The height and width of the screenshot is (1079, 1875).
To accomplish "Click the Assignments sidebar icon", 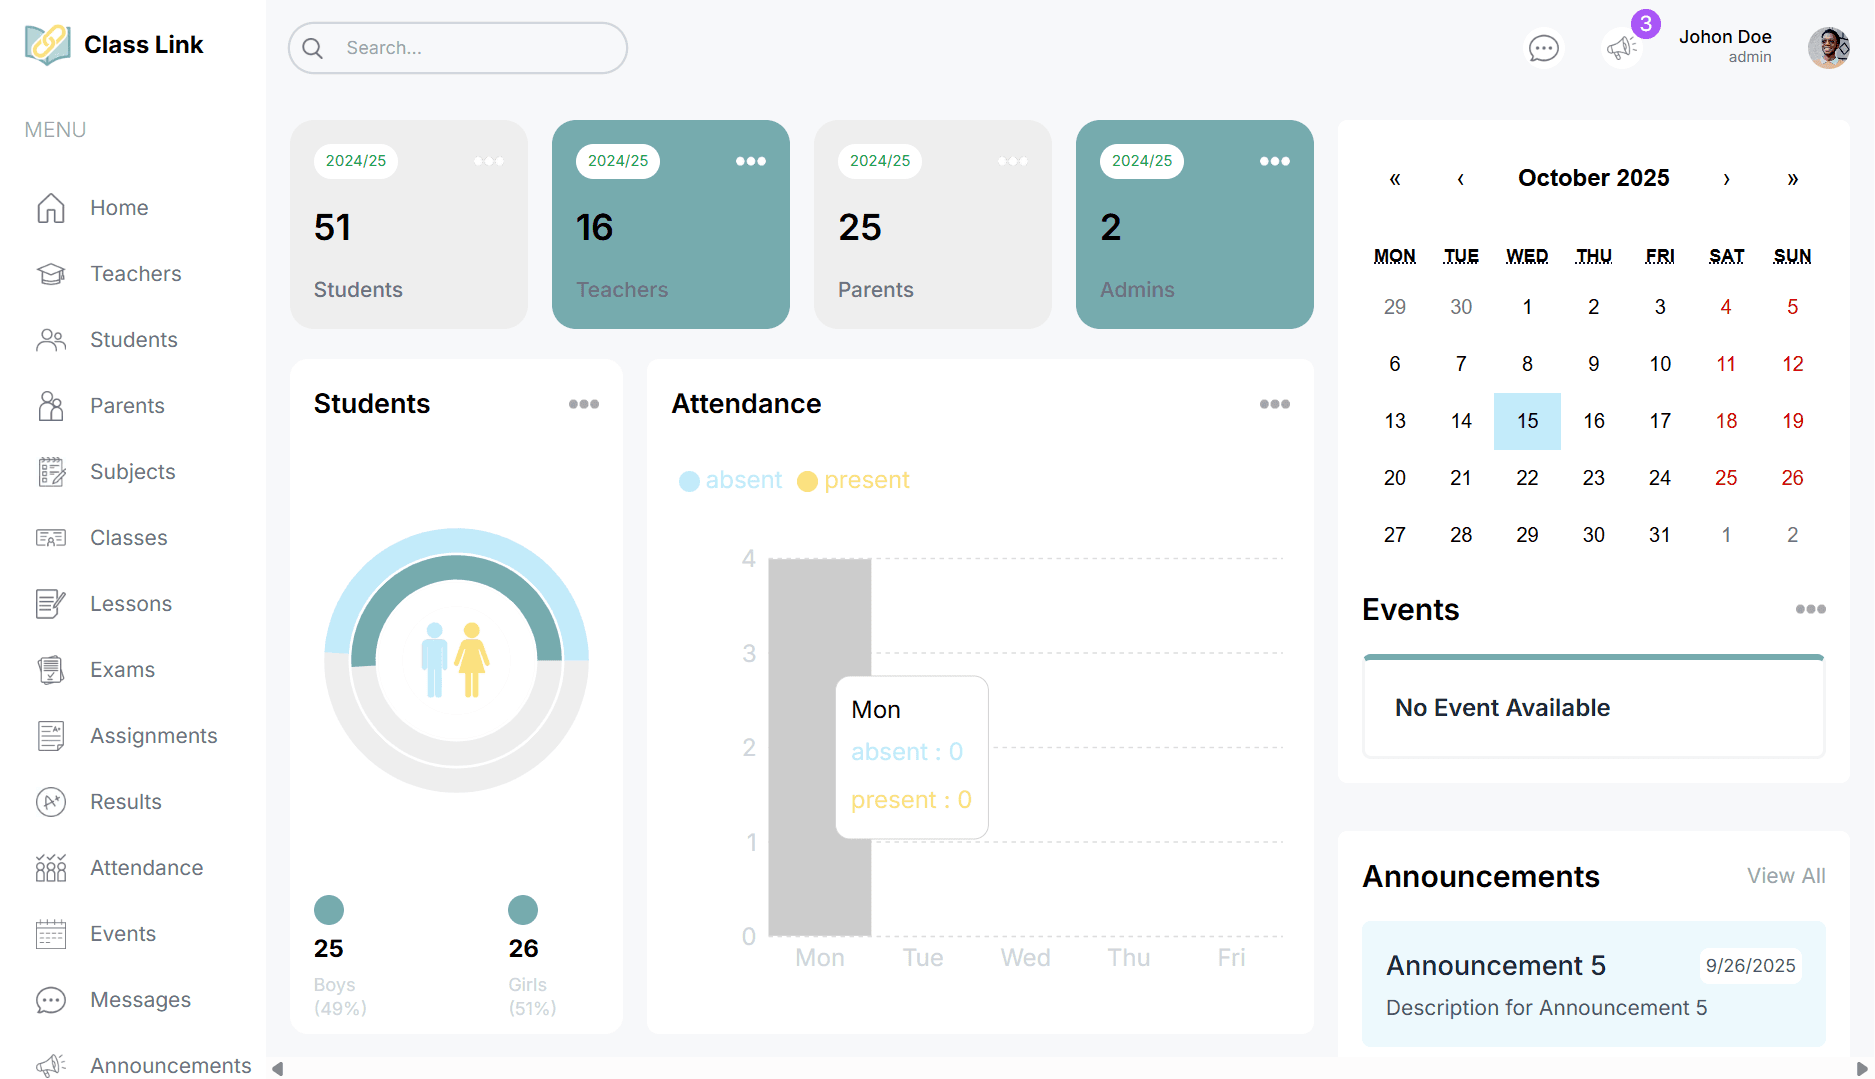I will tap(51, 736).
